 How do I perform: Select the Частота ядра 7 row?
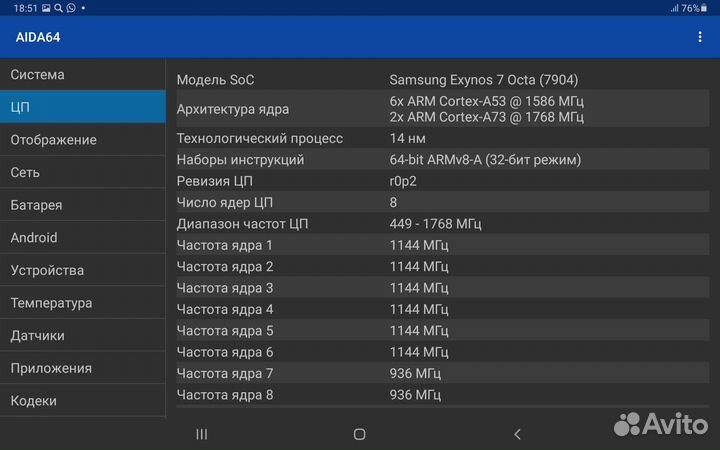coord(443,373)
